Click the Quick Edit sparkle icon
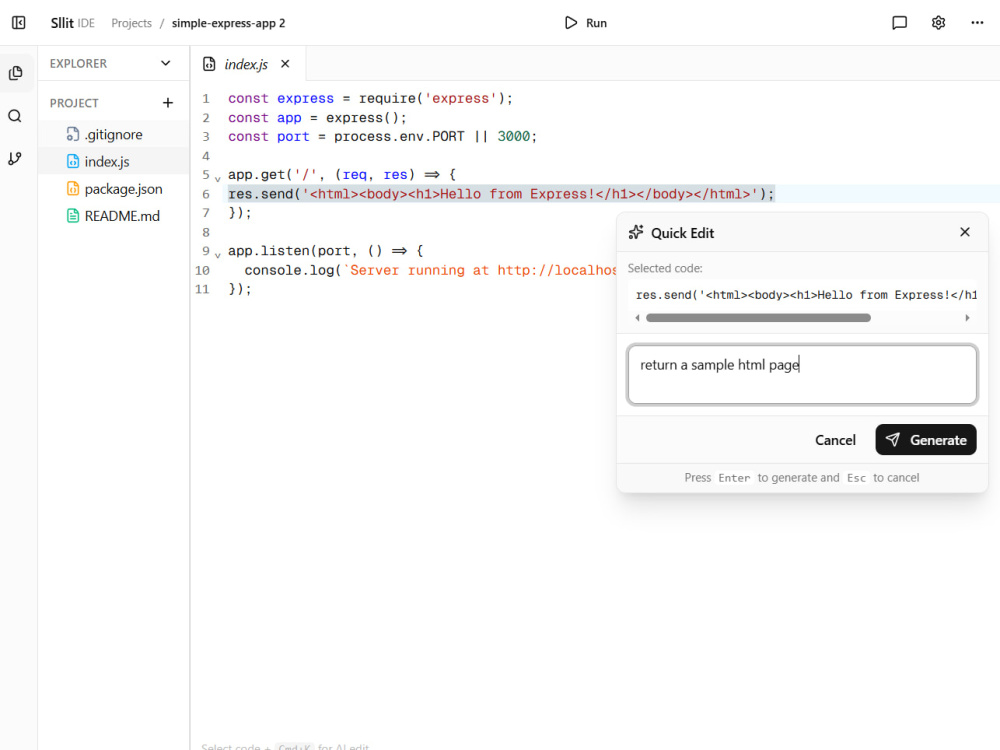This screenshot has height=750, width=1000. (636, 232)
